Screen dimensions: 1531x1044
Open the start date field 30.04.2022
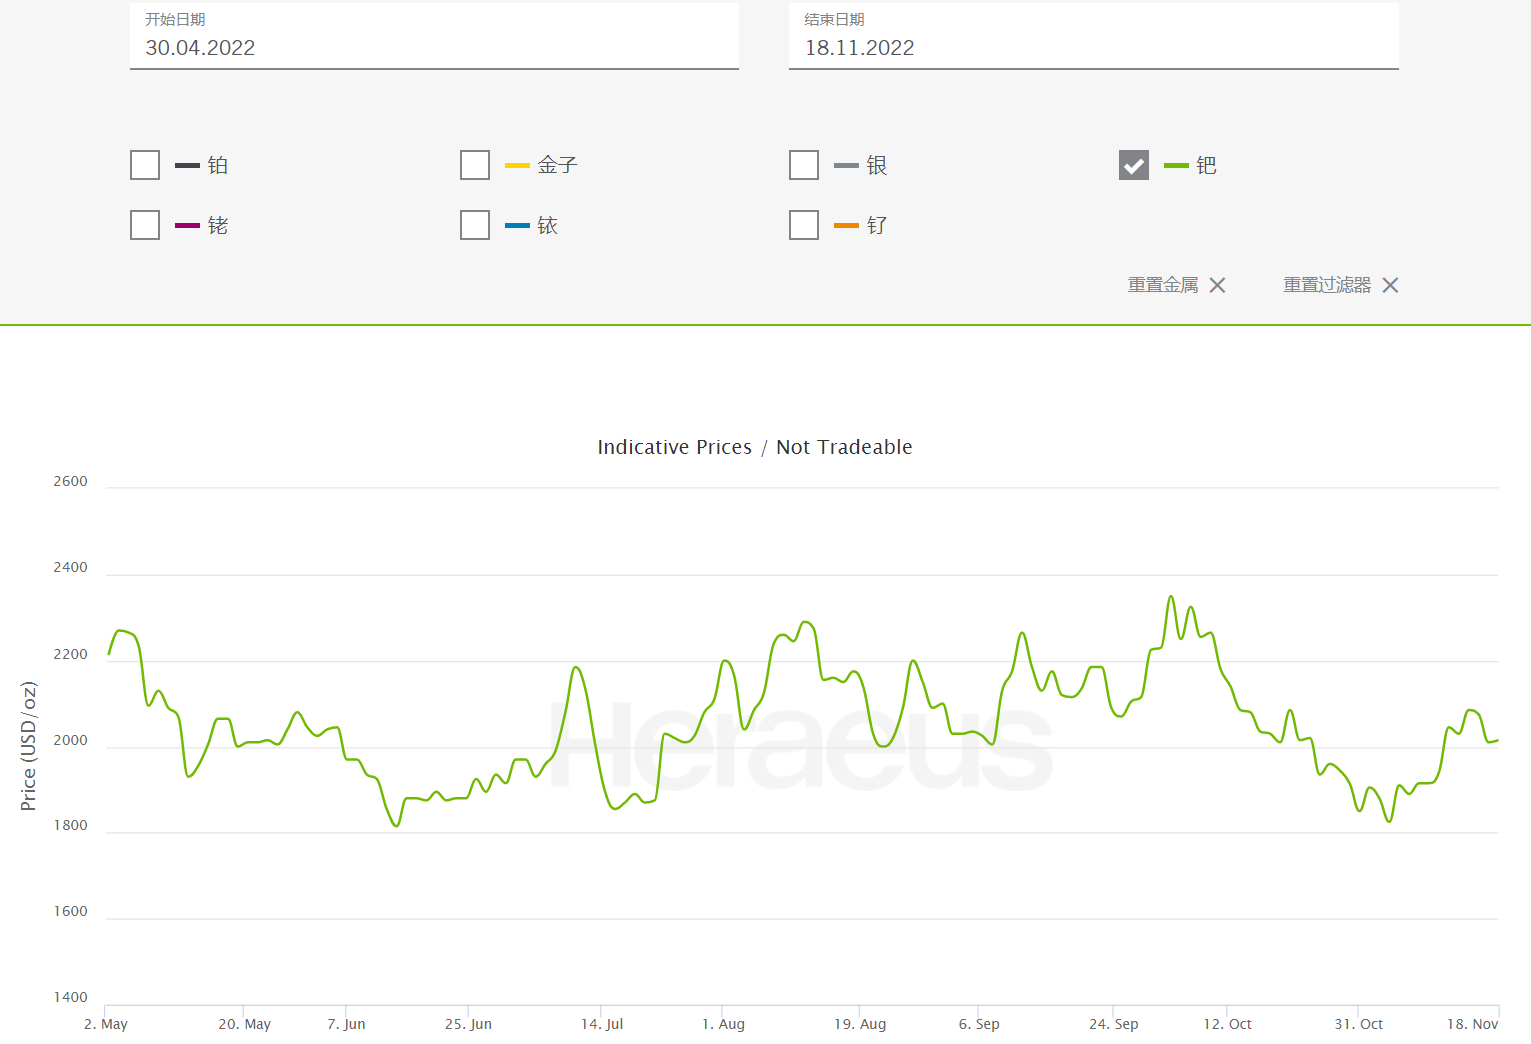(x=434, y=37)
